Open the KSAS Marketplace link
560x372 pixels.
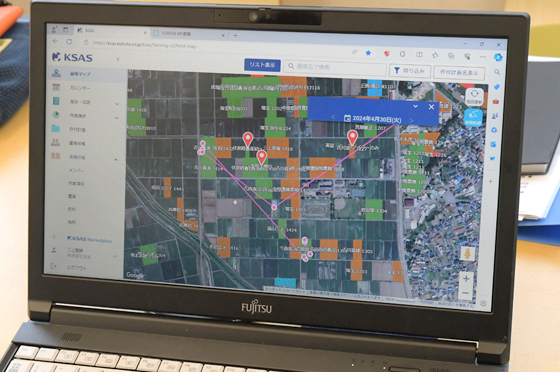click(x=89, y=239)
